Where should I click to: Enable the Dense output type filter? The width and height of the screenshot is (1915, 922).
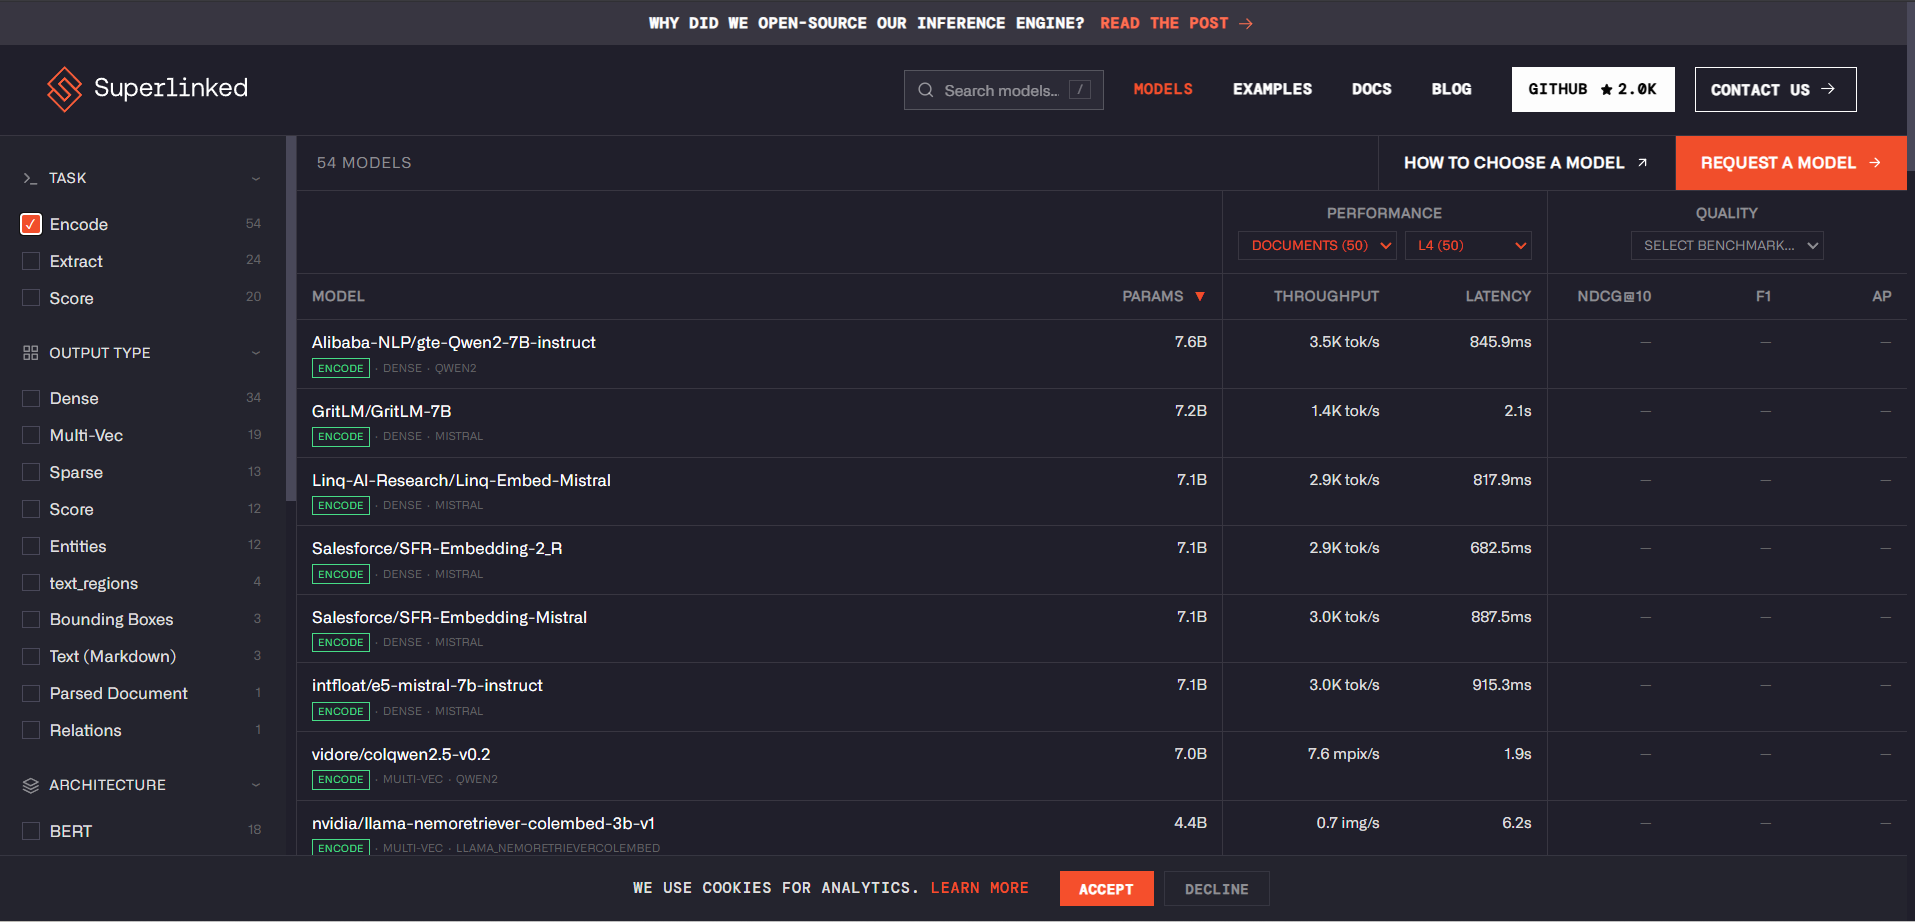[x=31, y=398]
